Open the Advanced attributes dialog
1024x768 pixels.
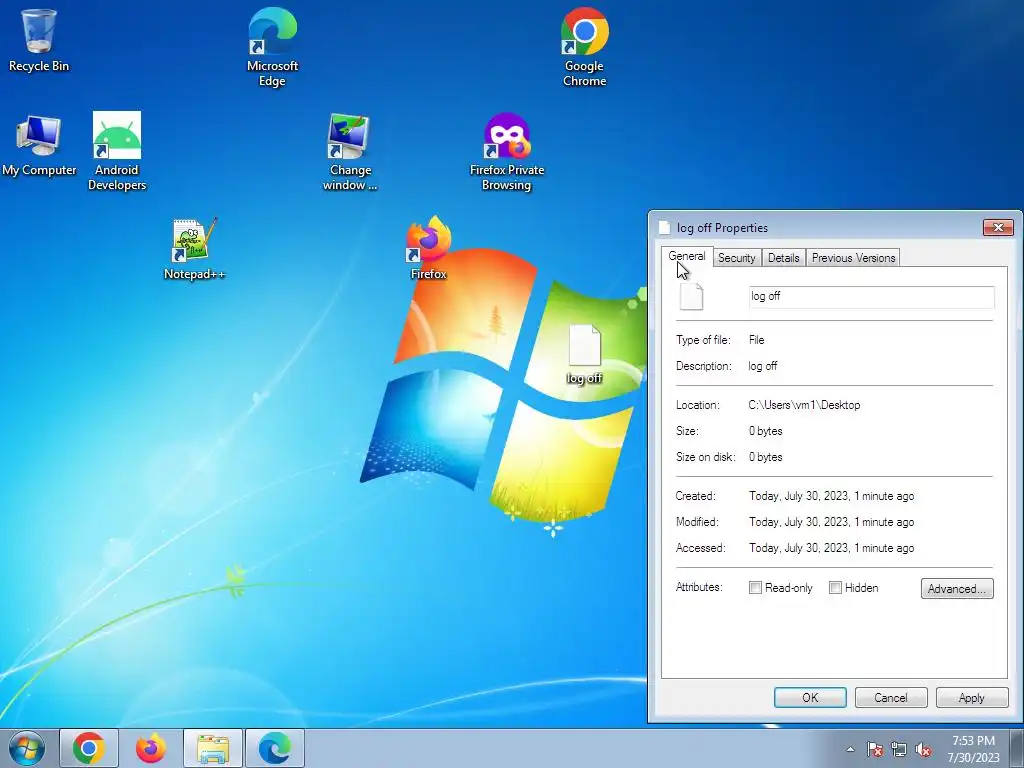click(x=957, y=588)
